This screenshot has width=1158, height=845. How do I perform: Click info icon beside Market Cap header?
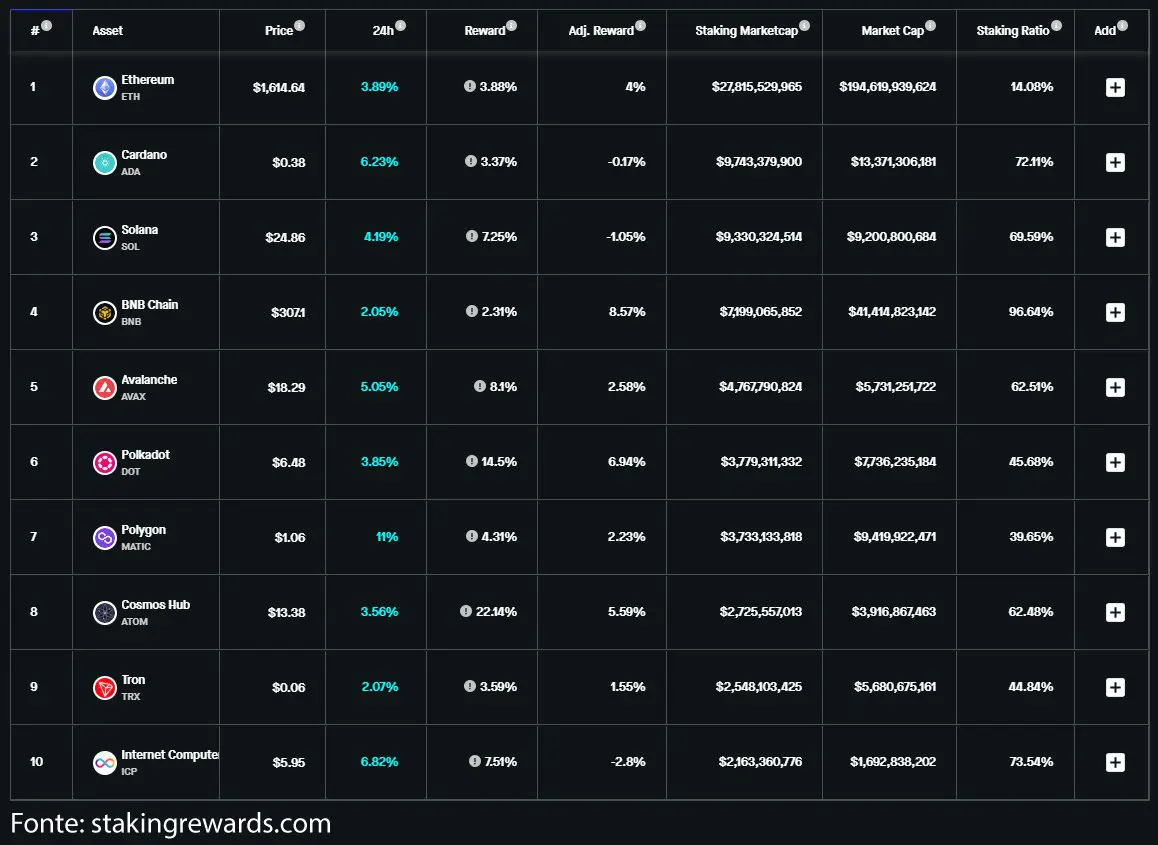[x=931, y=26]
